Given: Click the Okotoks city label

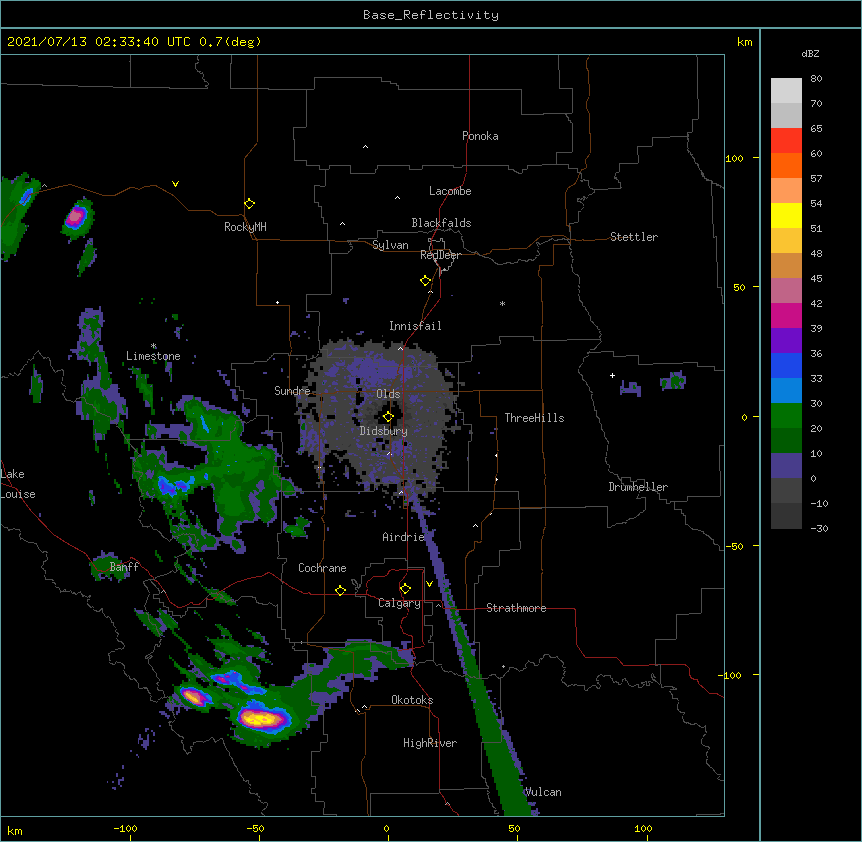Looking at the screenshot, I should point(412,700).
